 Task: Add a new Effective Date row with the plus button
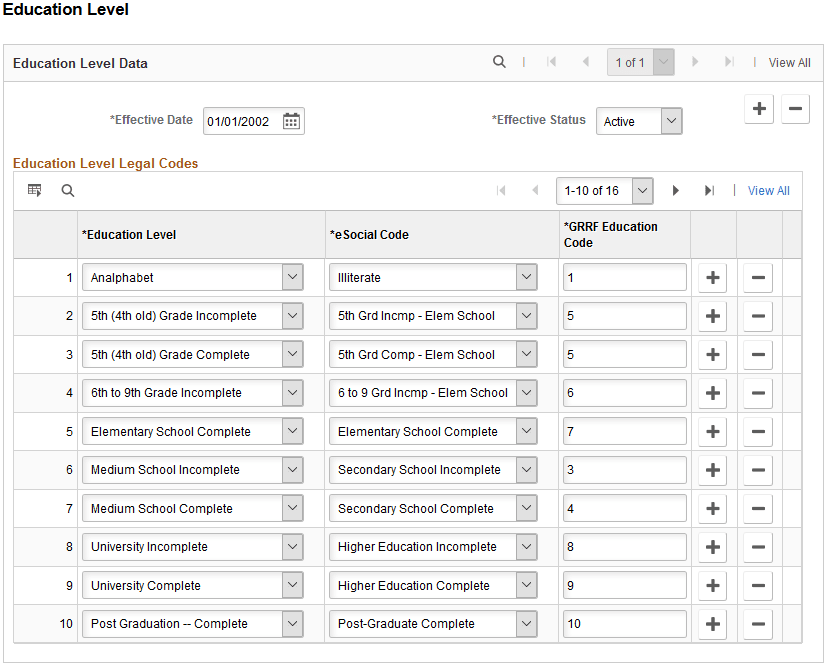tap(758, 108)
